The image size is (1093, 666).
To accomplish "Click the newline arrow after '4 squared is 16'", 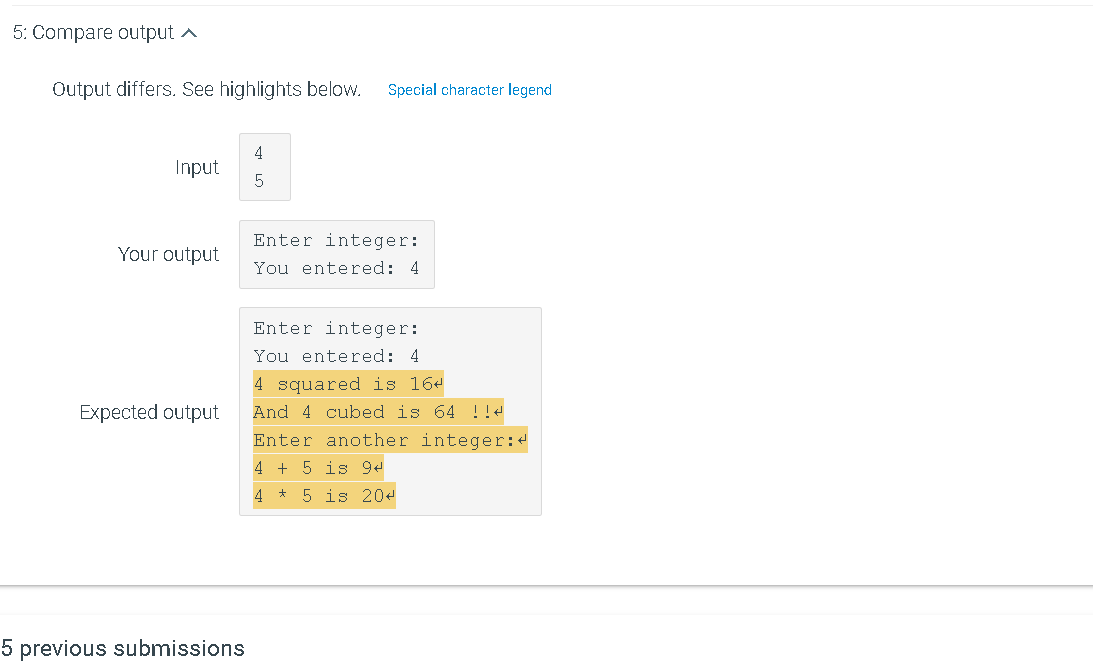I will [438, 384].
